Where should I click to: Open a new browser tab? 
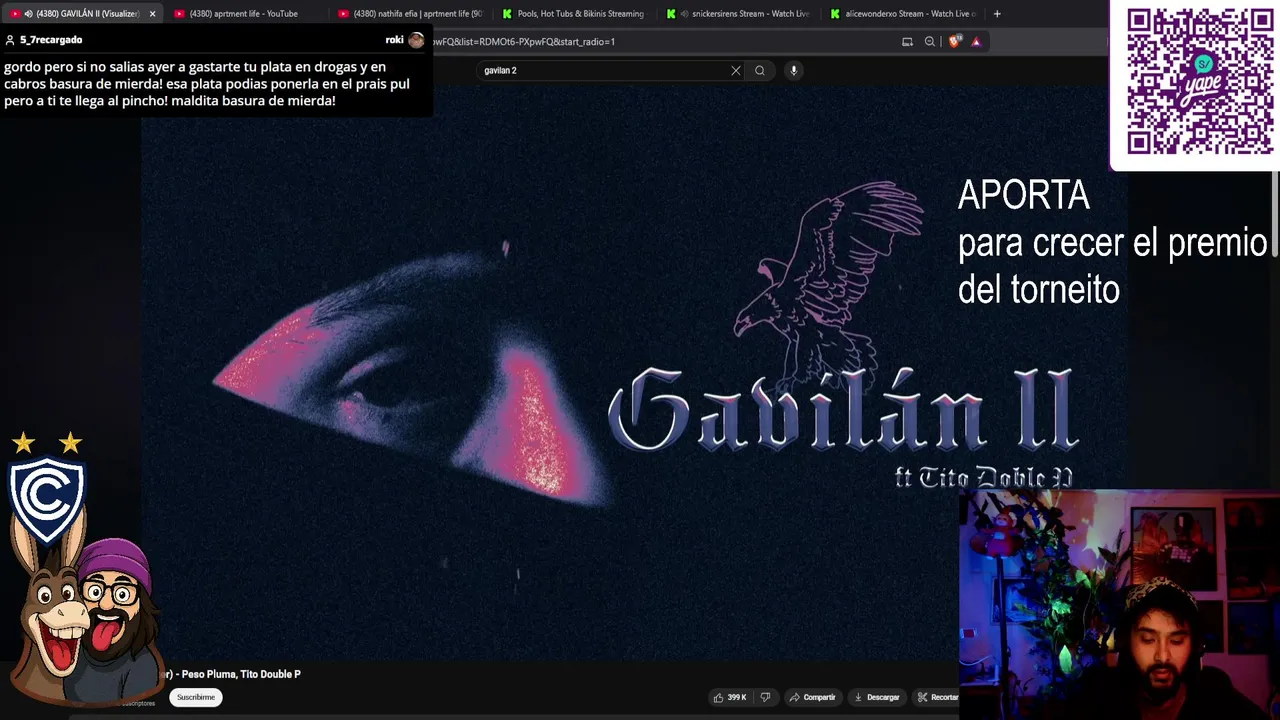point(997,14)
